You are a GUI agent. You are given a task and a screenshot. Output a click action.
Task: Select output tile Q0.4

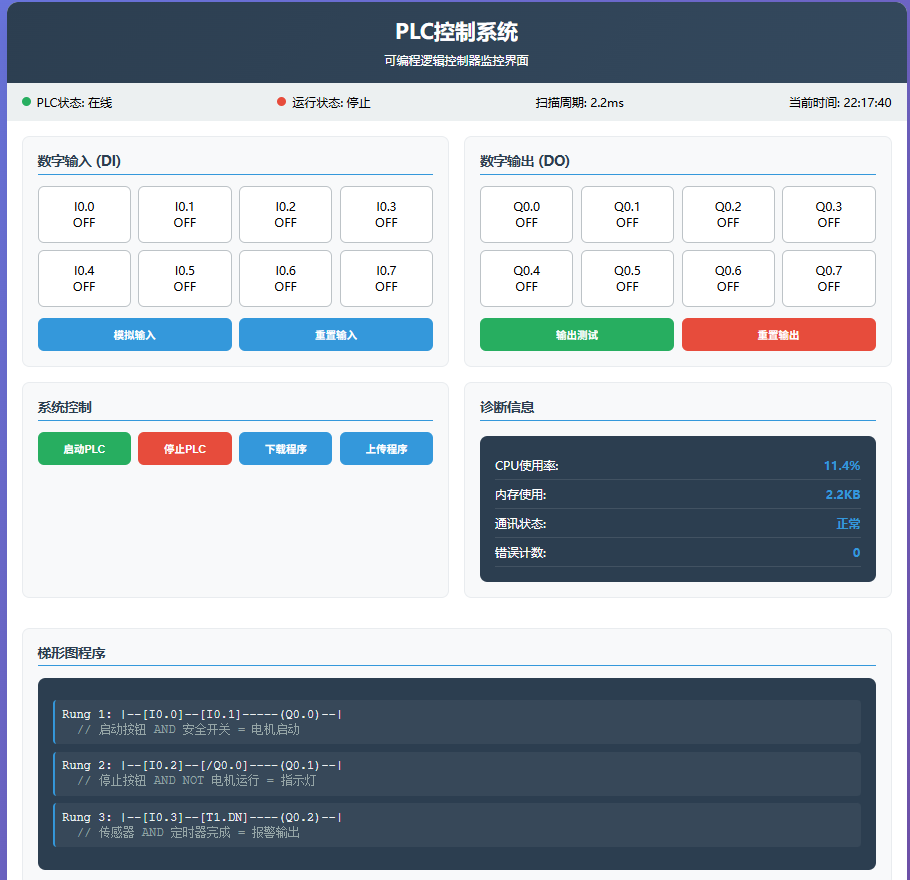click(x=526, y=278)
